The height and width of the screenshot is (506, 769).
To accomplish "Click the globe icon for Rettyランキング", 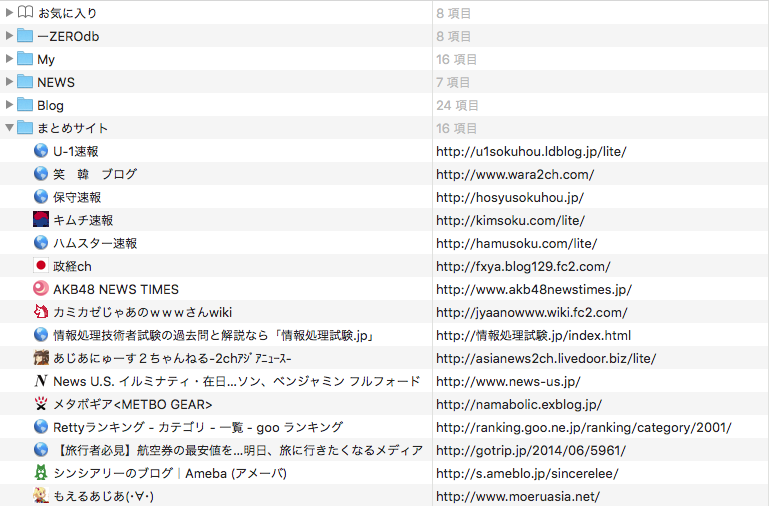I will tap(41, 427).
